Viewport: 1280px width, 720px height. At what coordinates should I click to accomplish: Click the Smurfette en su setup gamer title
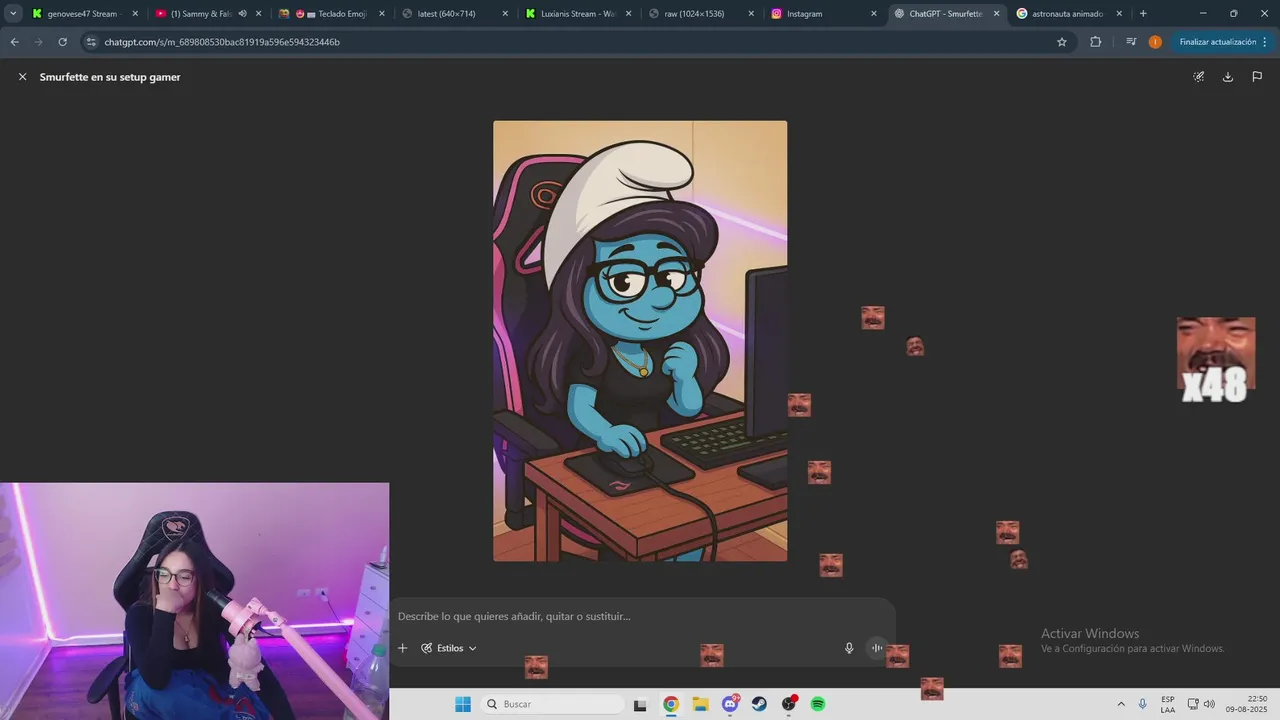110,77
